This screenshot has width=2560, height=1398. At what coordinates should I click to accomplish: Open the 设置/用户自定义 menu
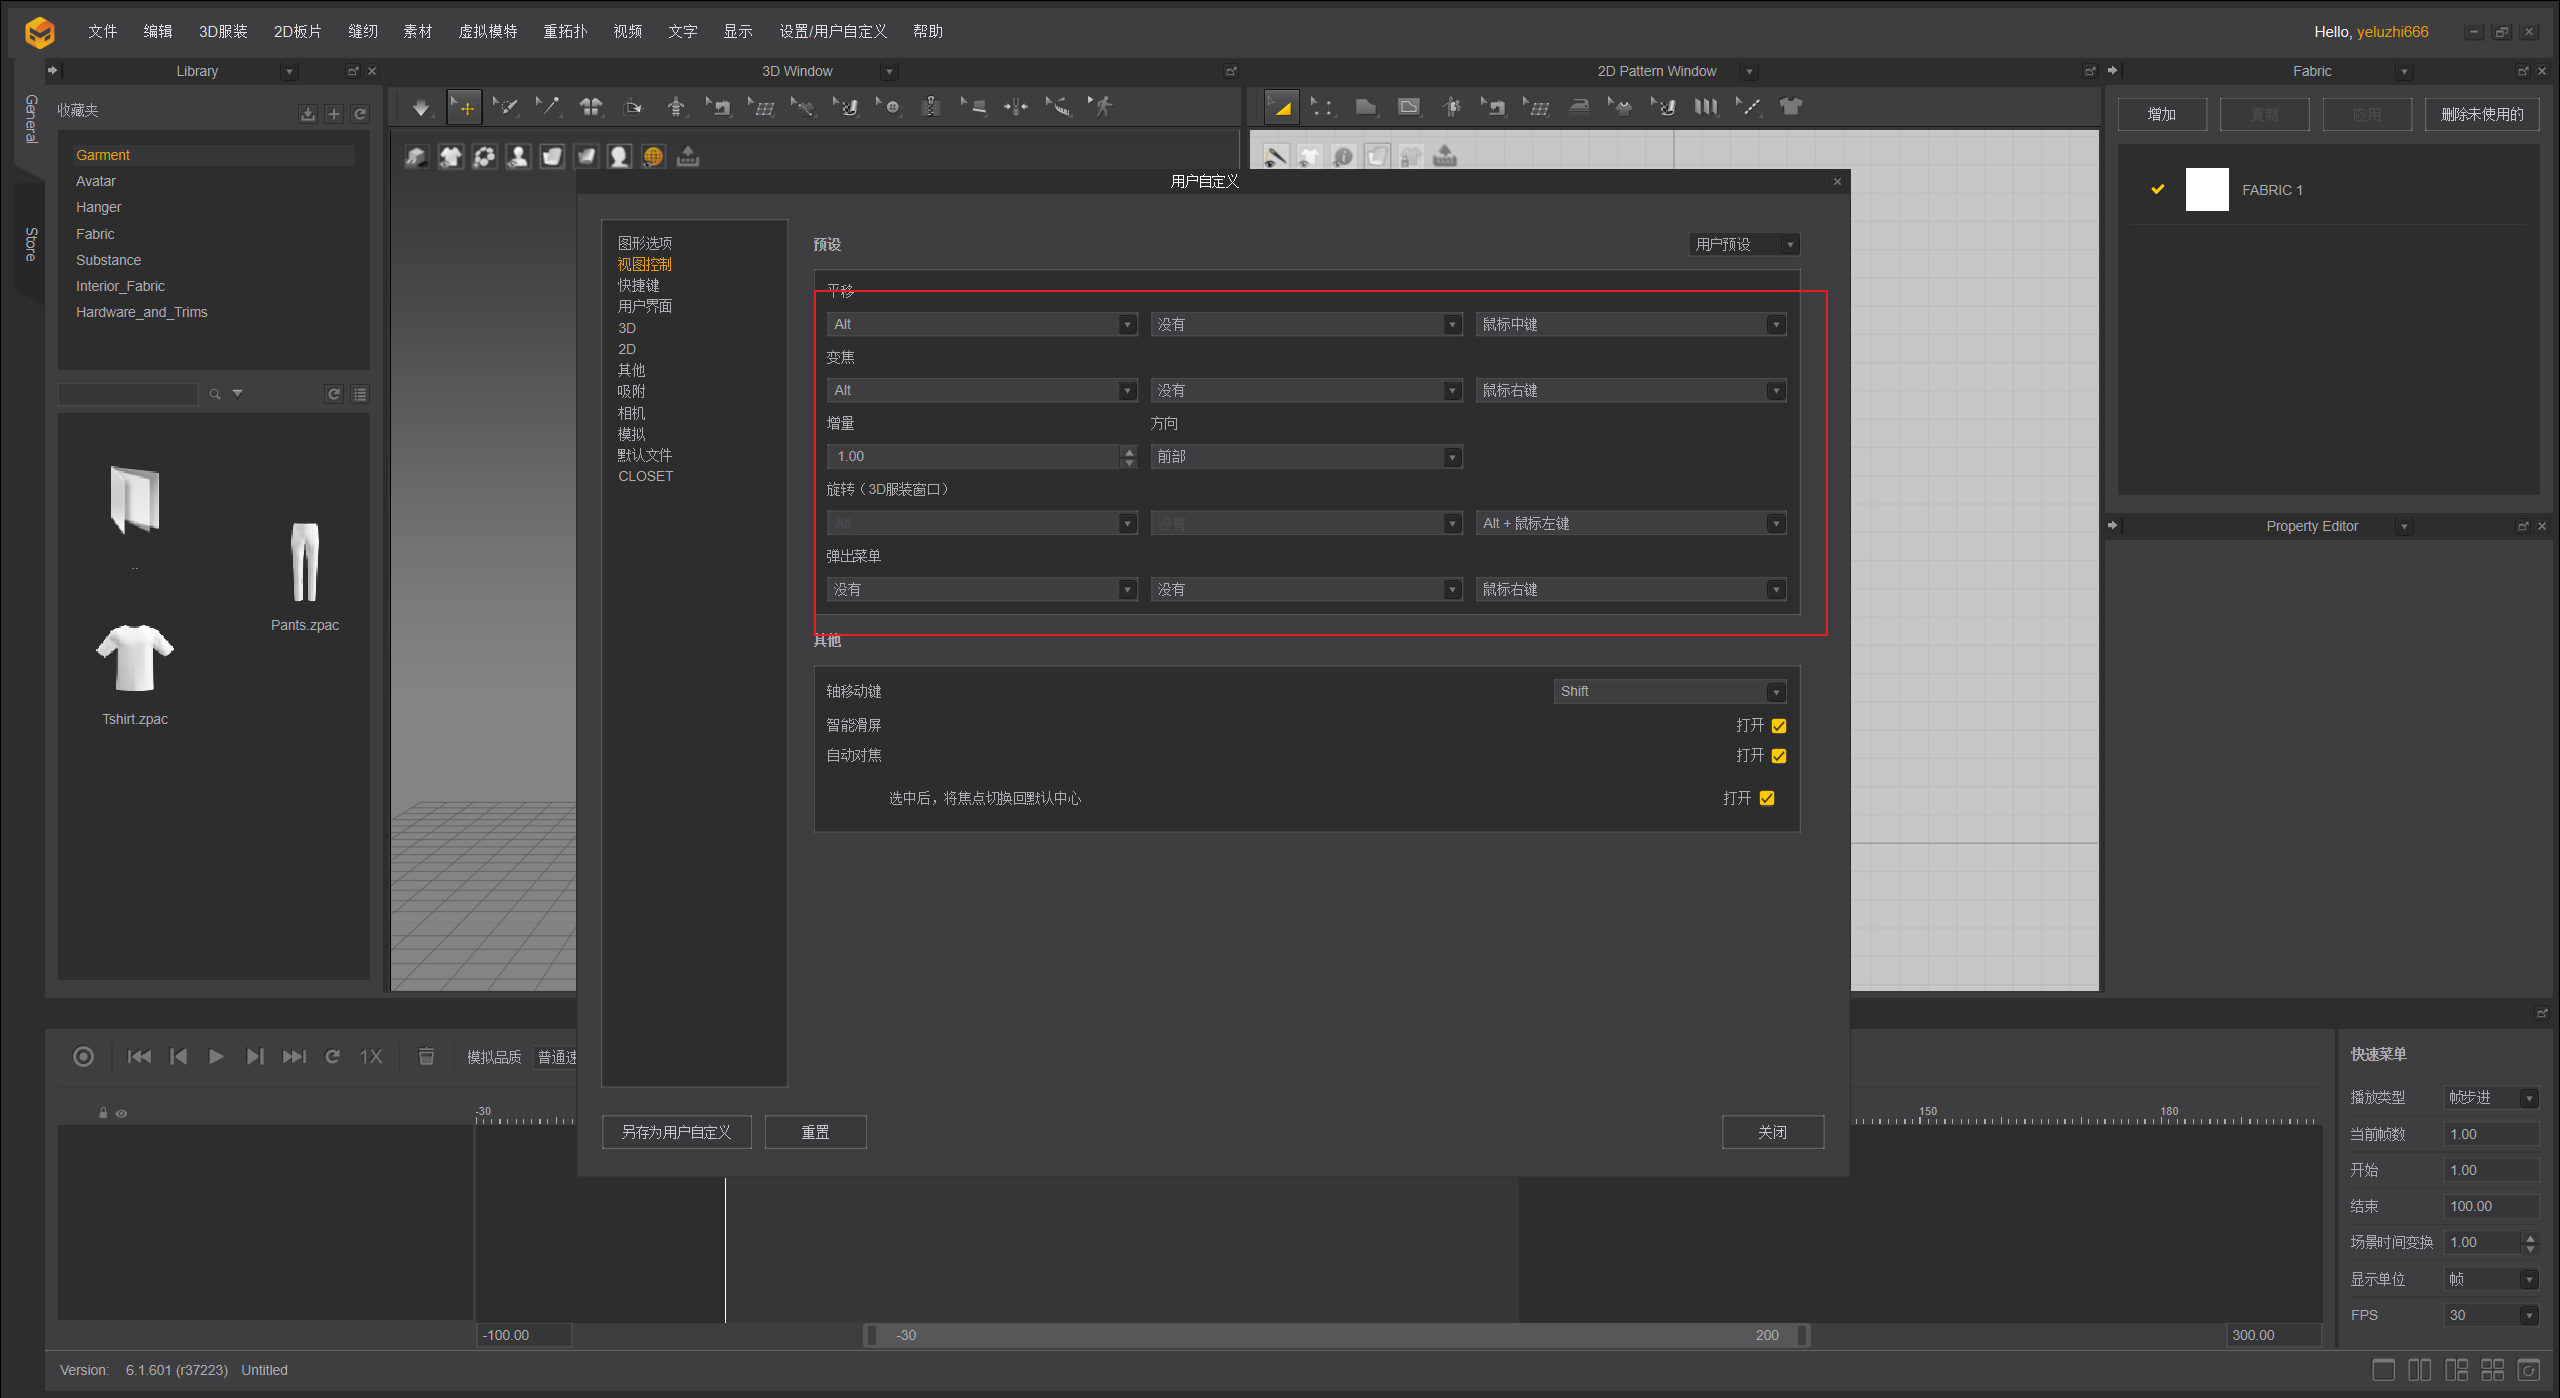tap(832, 31)
